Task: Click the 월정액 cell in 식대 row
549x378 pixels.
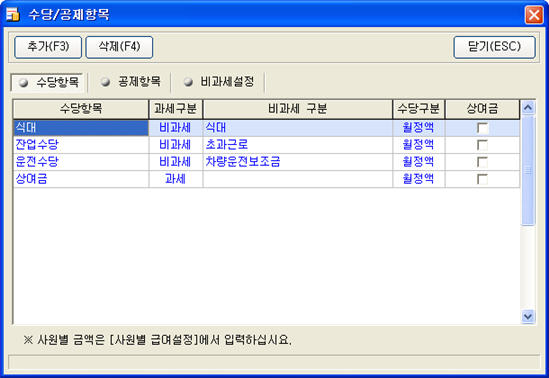Action: pos(419,128)
